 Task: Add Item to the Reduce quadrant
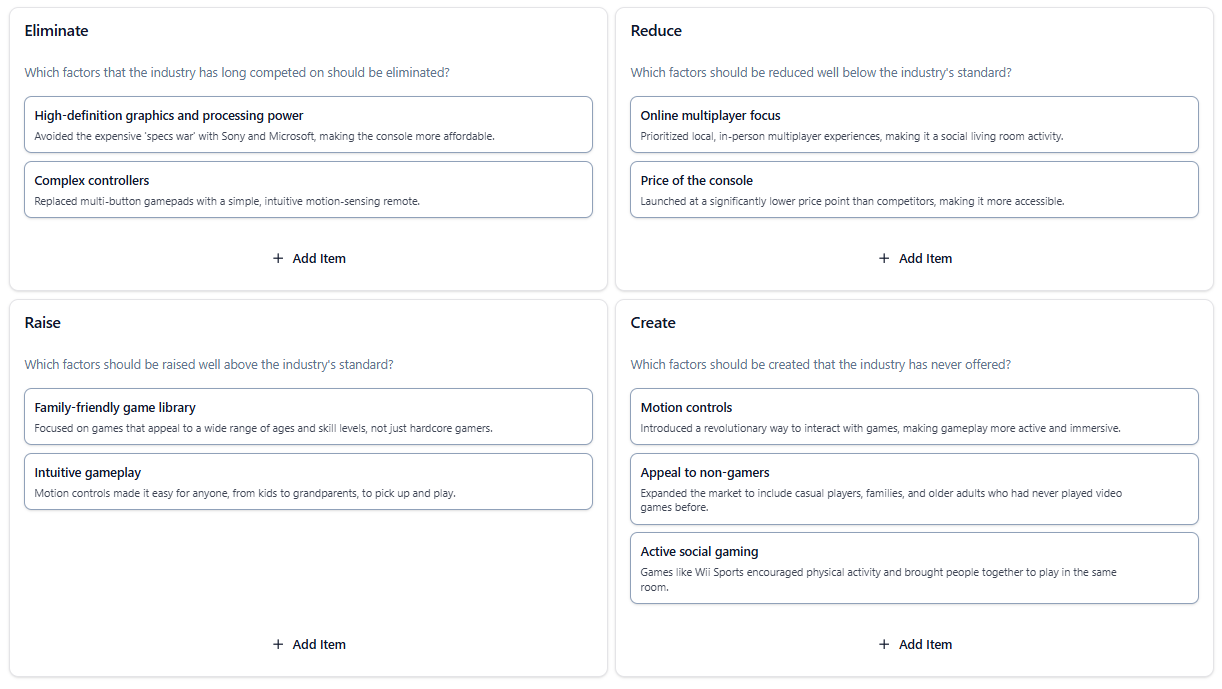pos(915,258)
